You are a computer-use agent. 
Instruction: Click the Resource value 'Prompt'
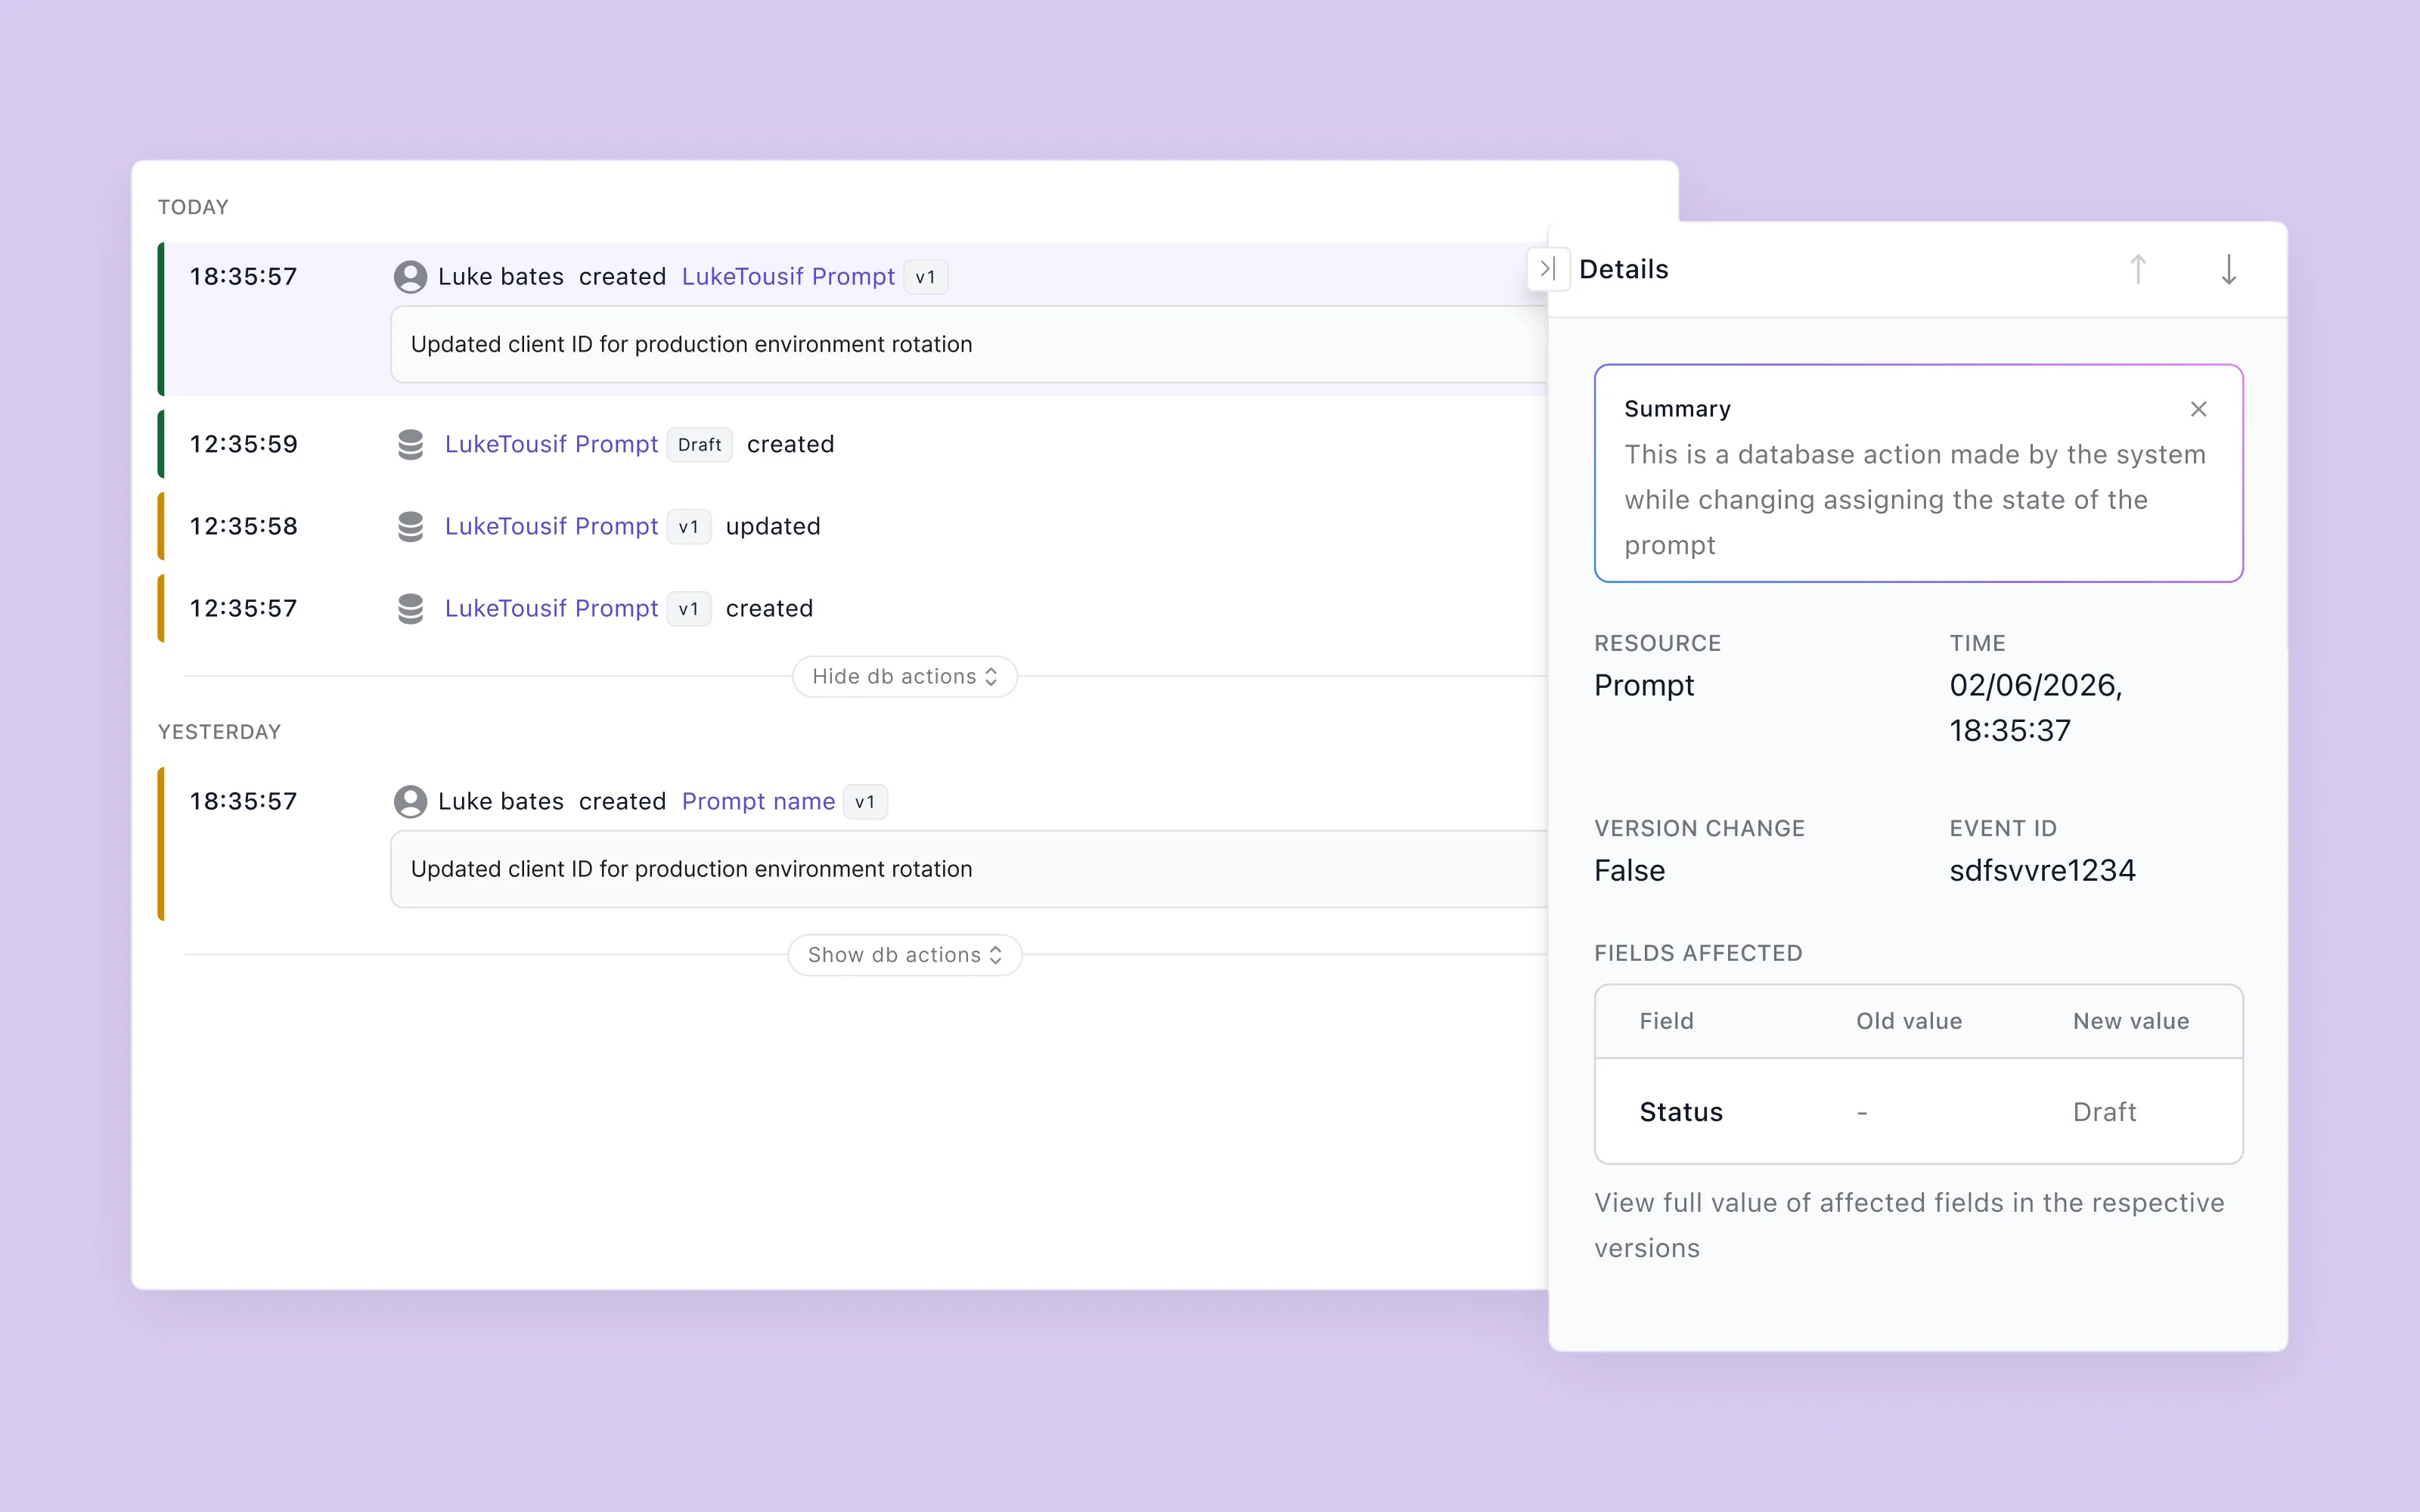point(1644,686)
